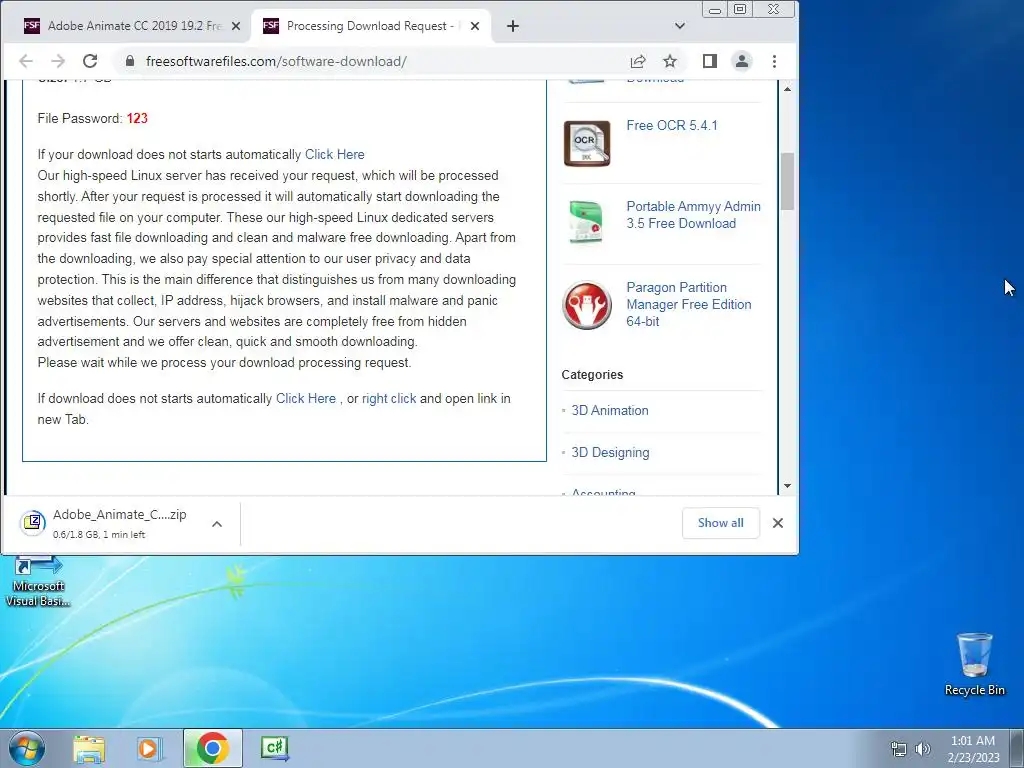Bookmark this page with the star icon
Image resolution: width=1024 pixels, height=768 pixels.
pyautogui.click(x=670, y=61)
